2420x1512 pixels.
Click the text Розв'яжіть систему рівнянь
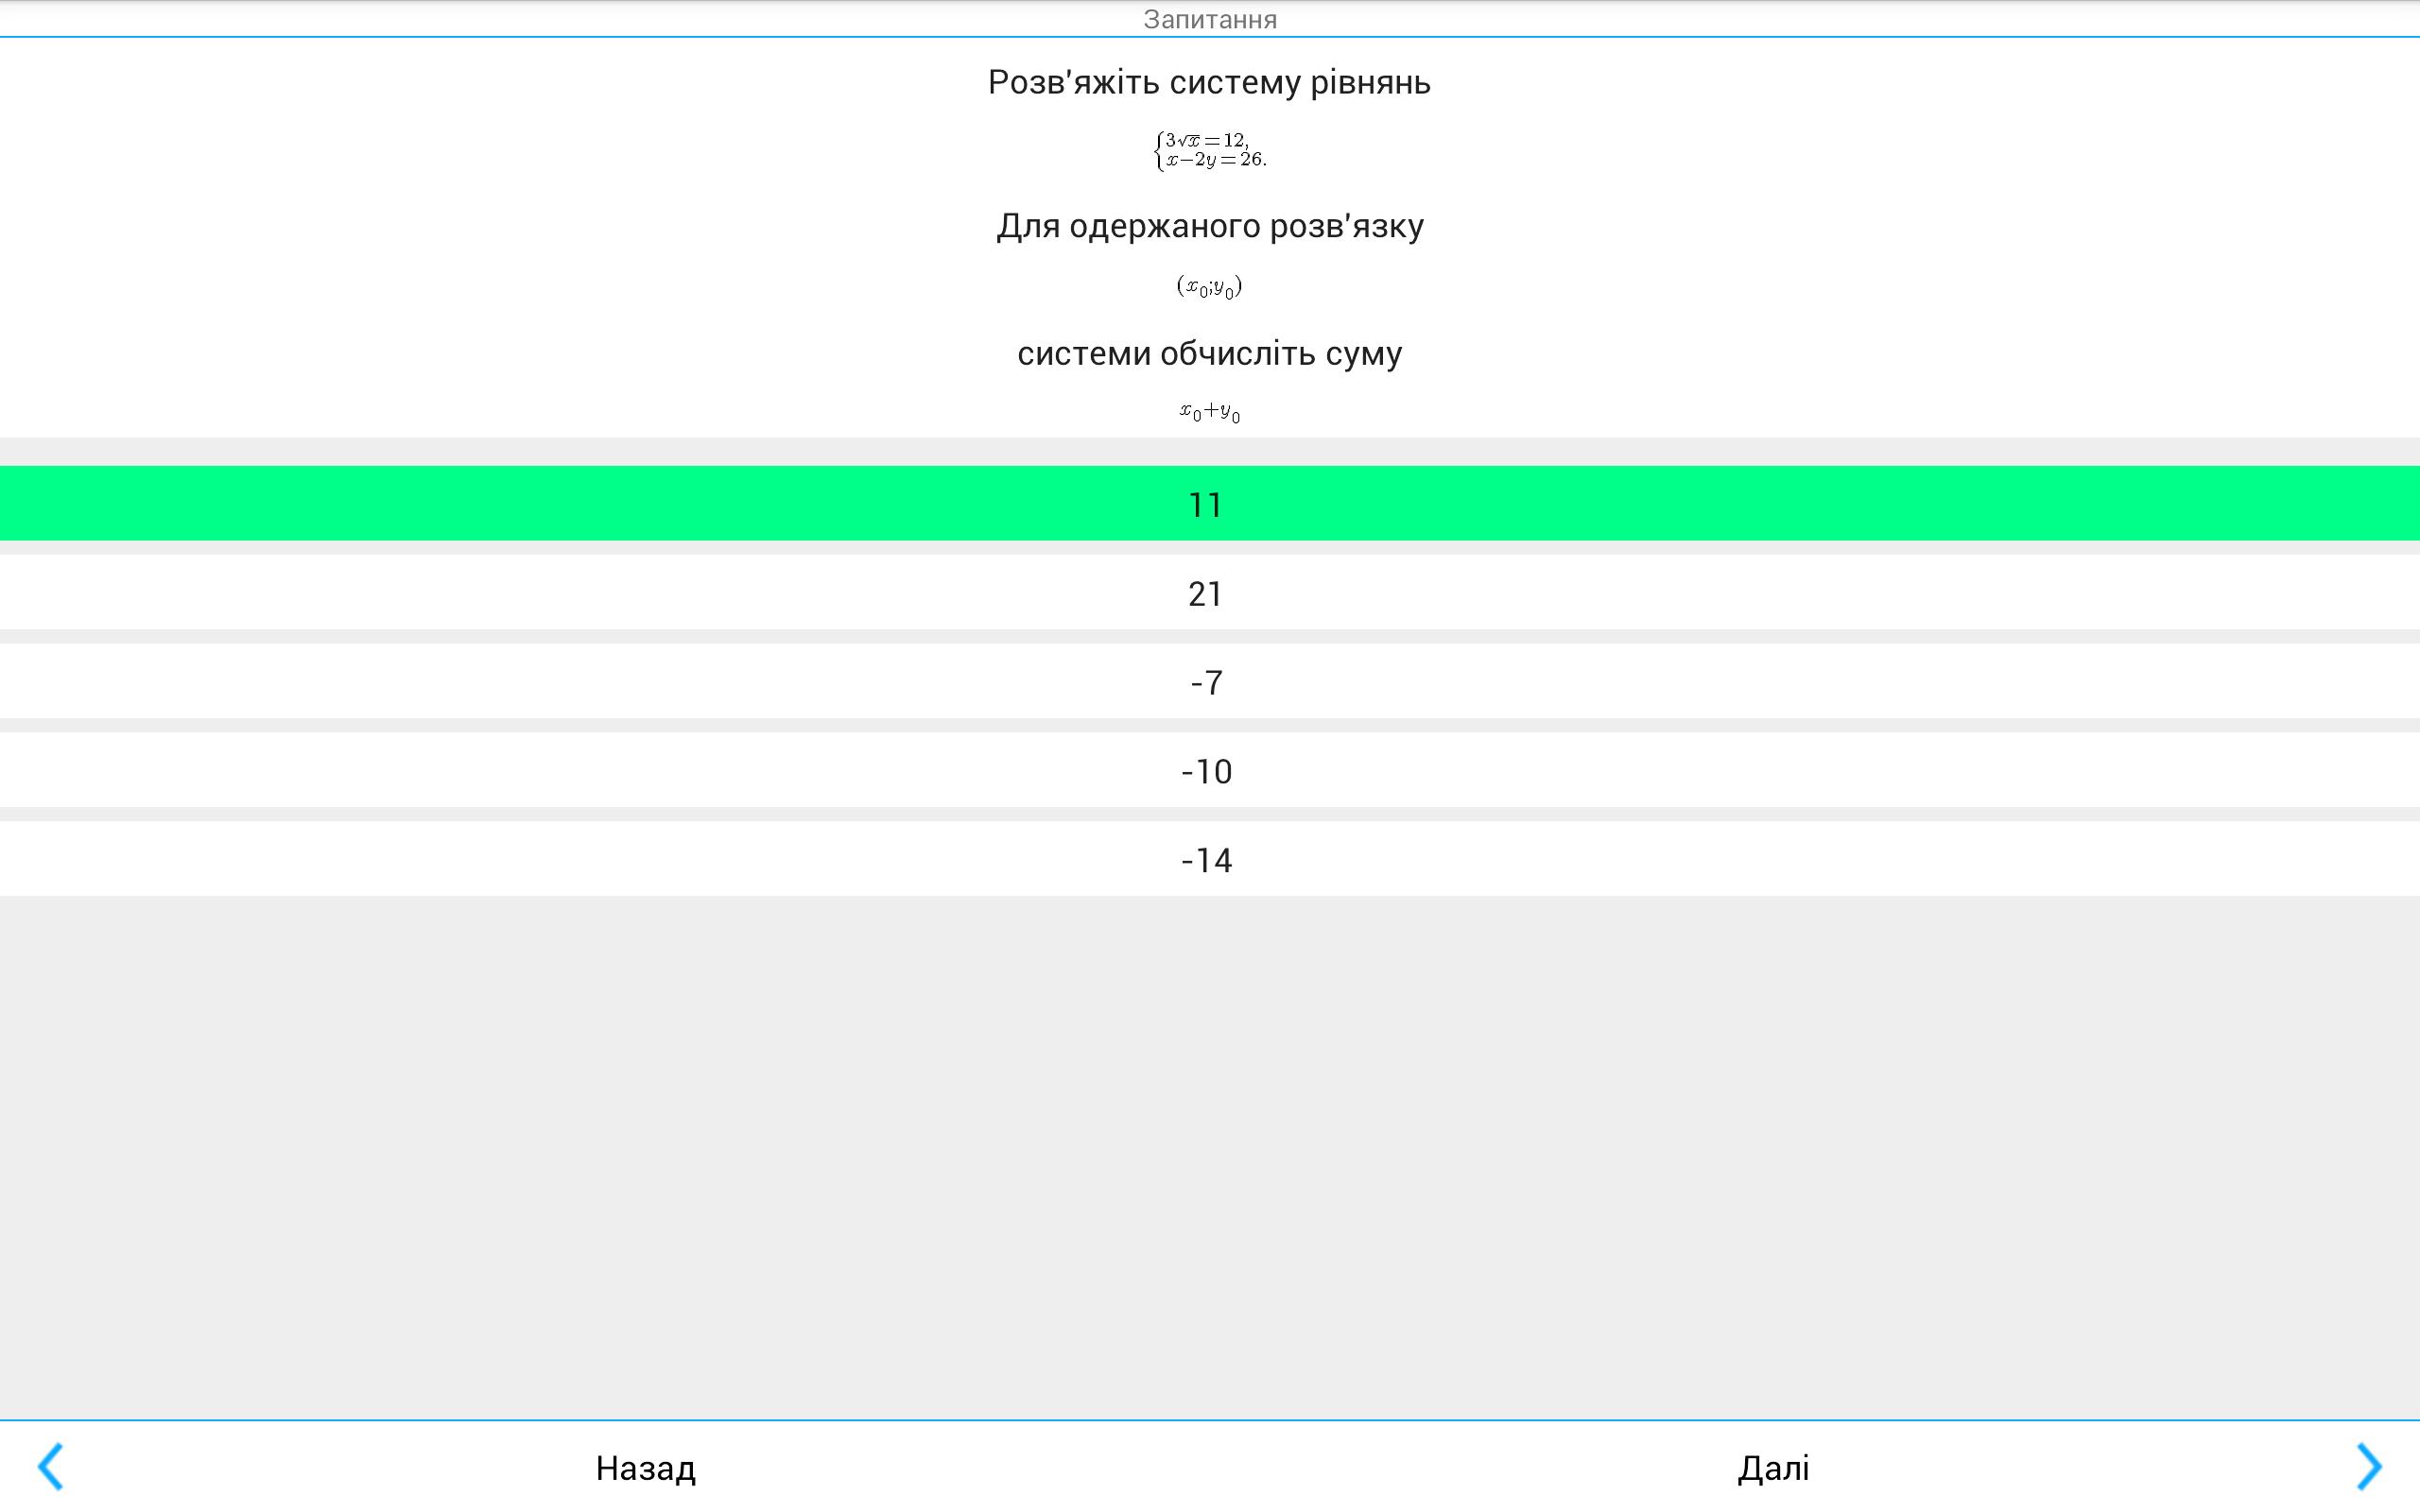pyautogui.click(x=1209, y=82)
